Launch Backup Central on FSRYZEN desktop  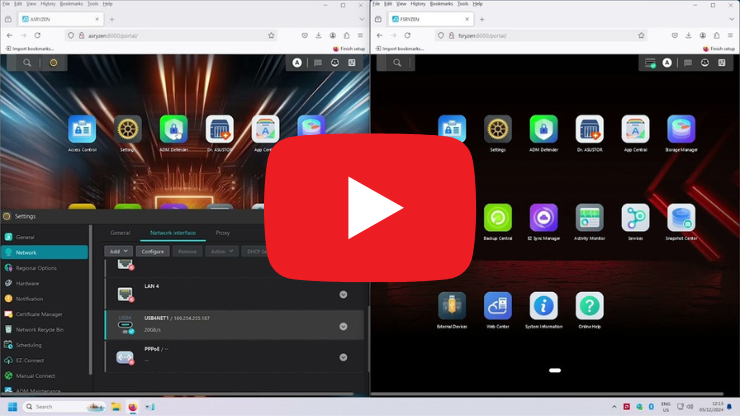[497, 218]
